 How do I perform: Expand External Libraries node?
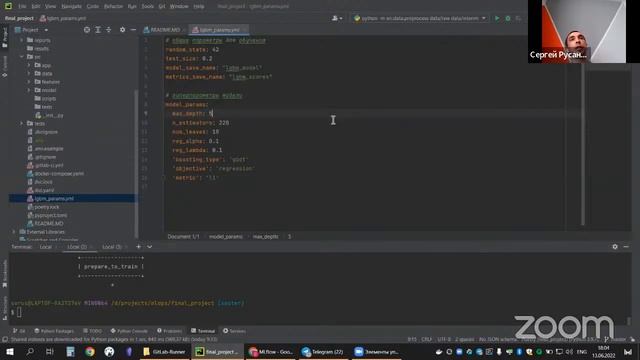(x=14, y=232)
